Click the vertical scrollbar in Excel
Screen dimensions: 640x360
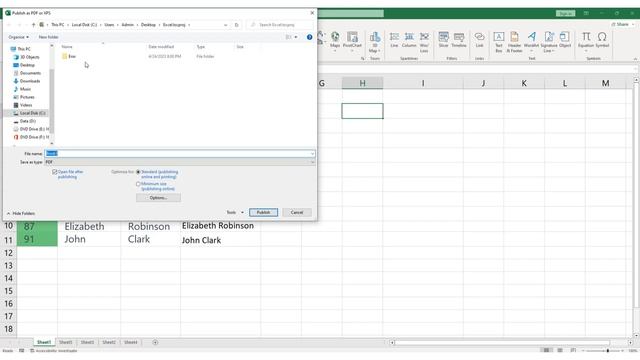[x=636, y=196]
